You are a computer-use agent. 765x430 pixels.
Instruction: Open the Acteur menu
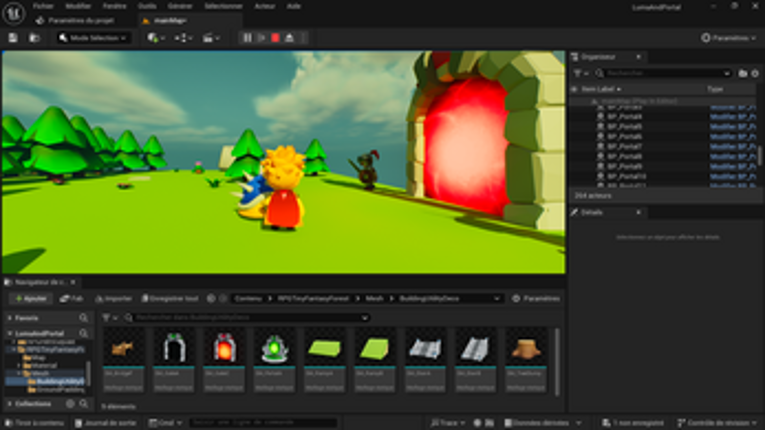(264, 6)
